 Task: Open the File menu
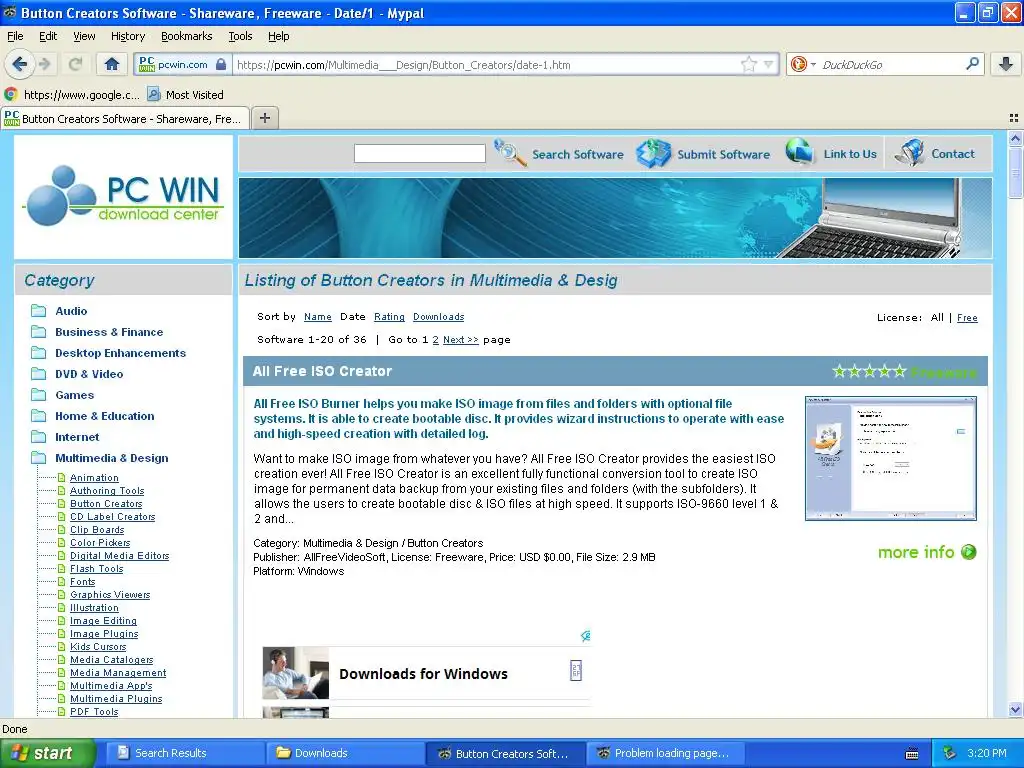tap(15, 36)
